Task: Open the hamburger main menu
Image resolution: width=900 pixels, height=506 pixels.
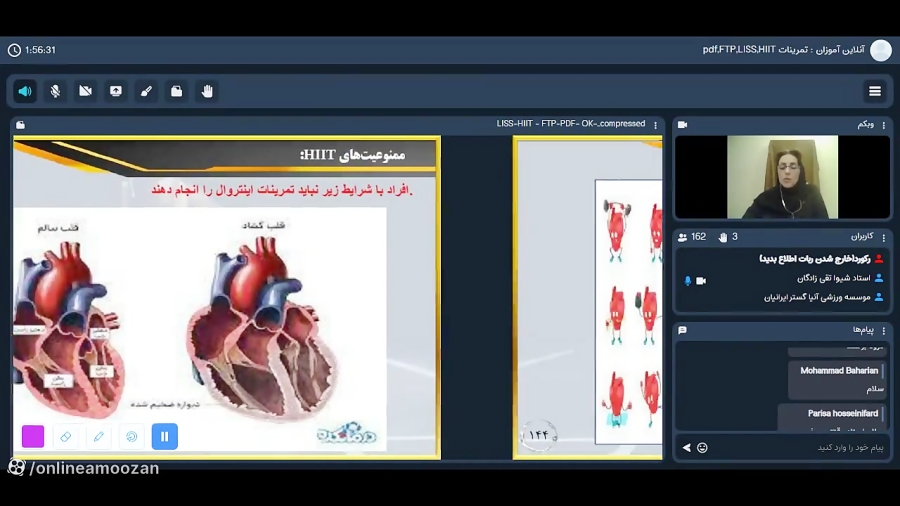Action: (x=875, y=91)
